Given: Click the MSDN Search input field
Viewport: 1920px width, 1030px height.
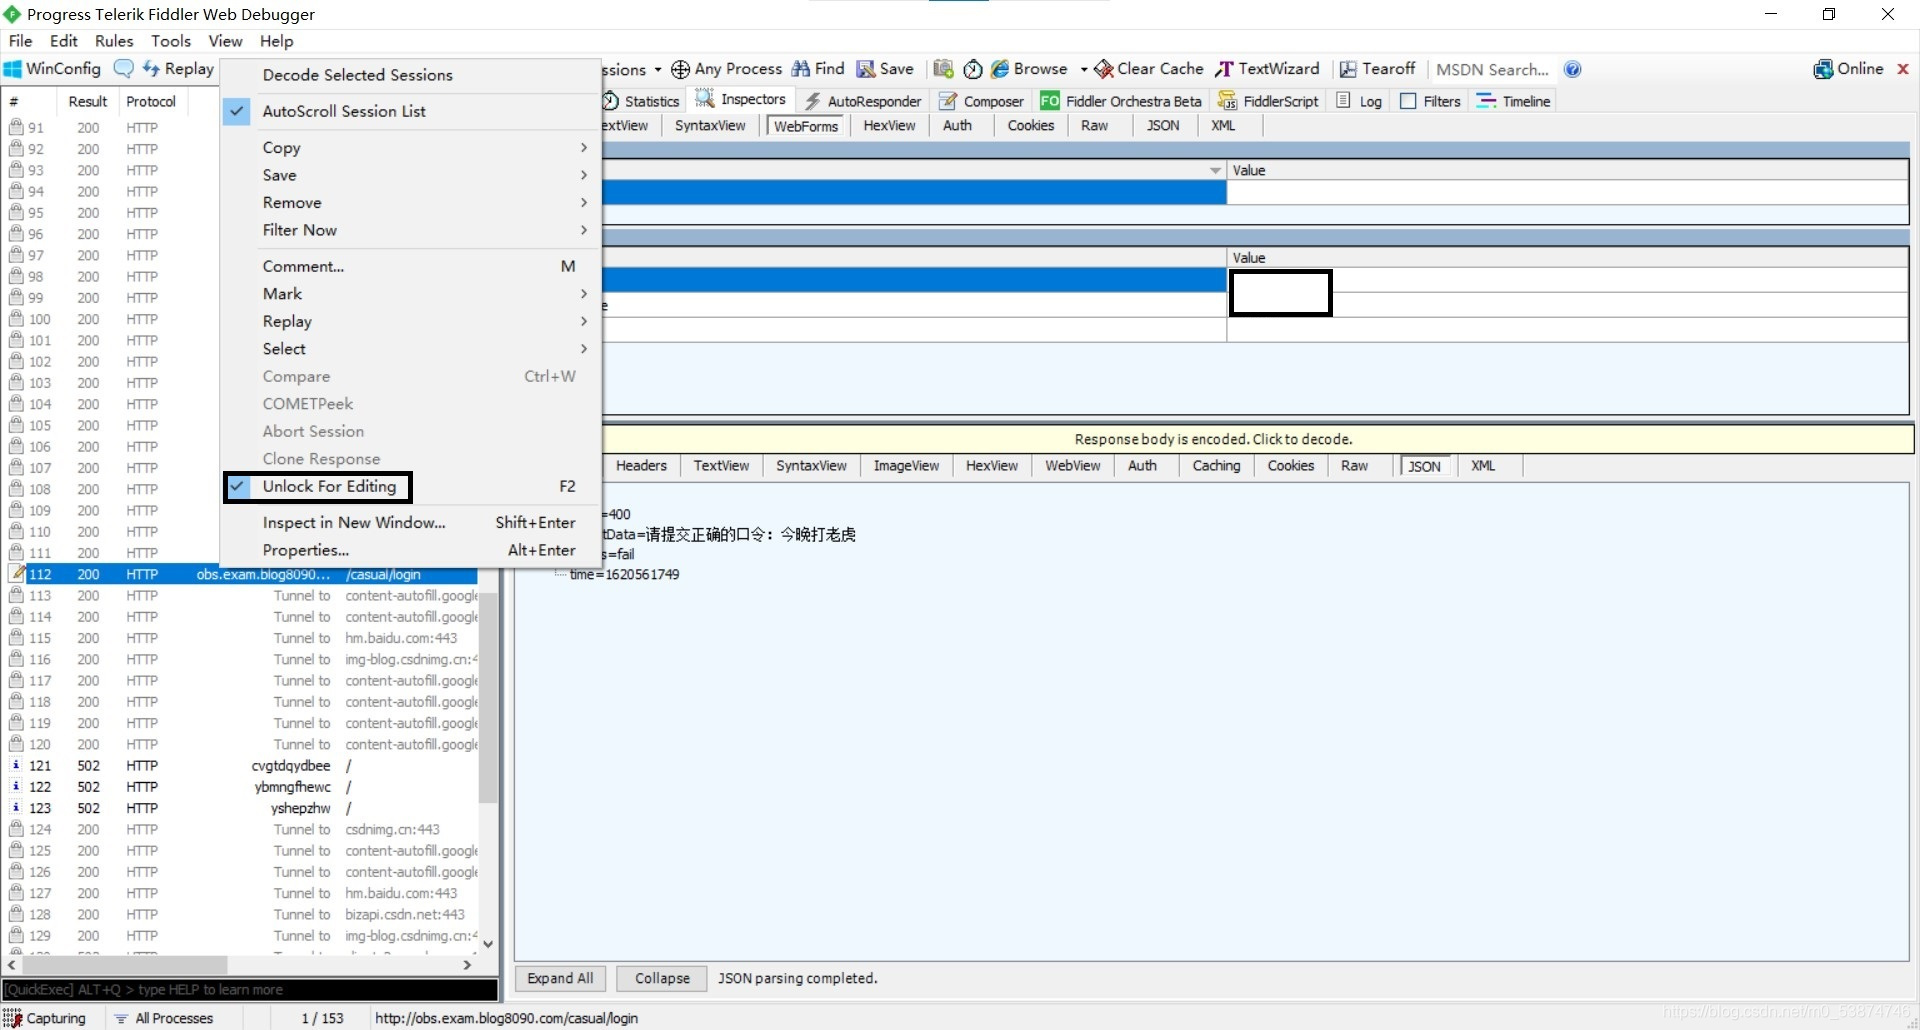Looking at the screenshot, I should point(1492,69).
